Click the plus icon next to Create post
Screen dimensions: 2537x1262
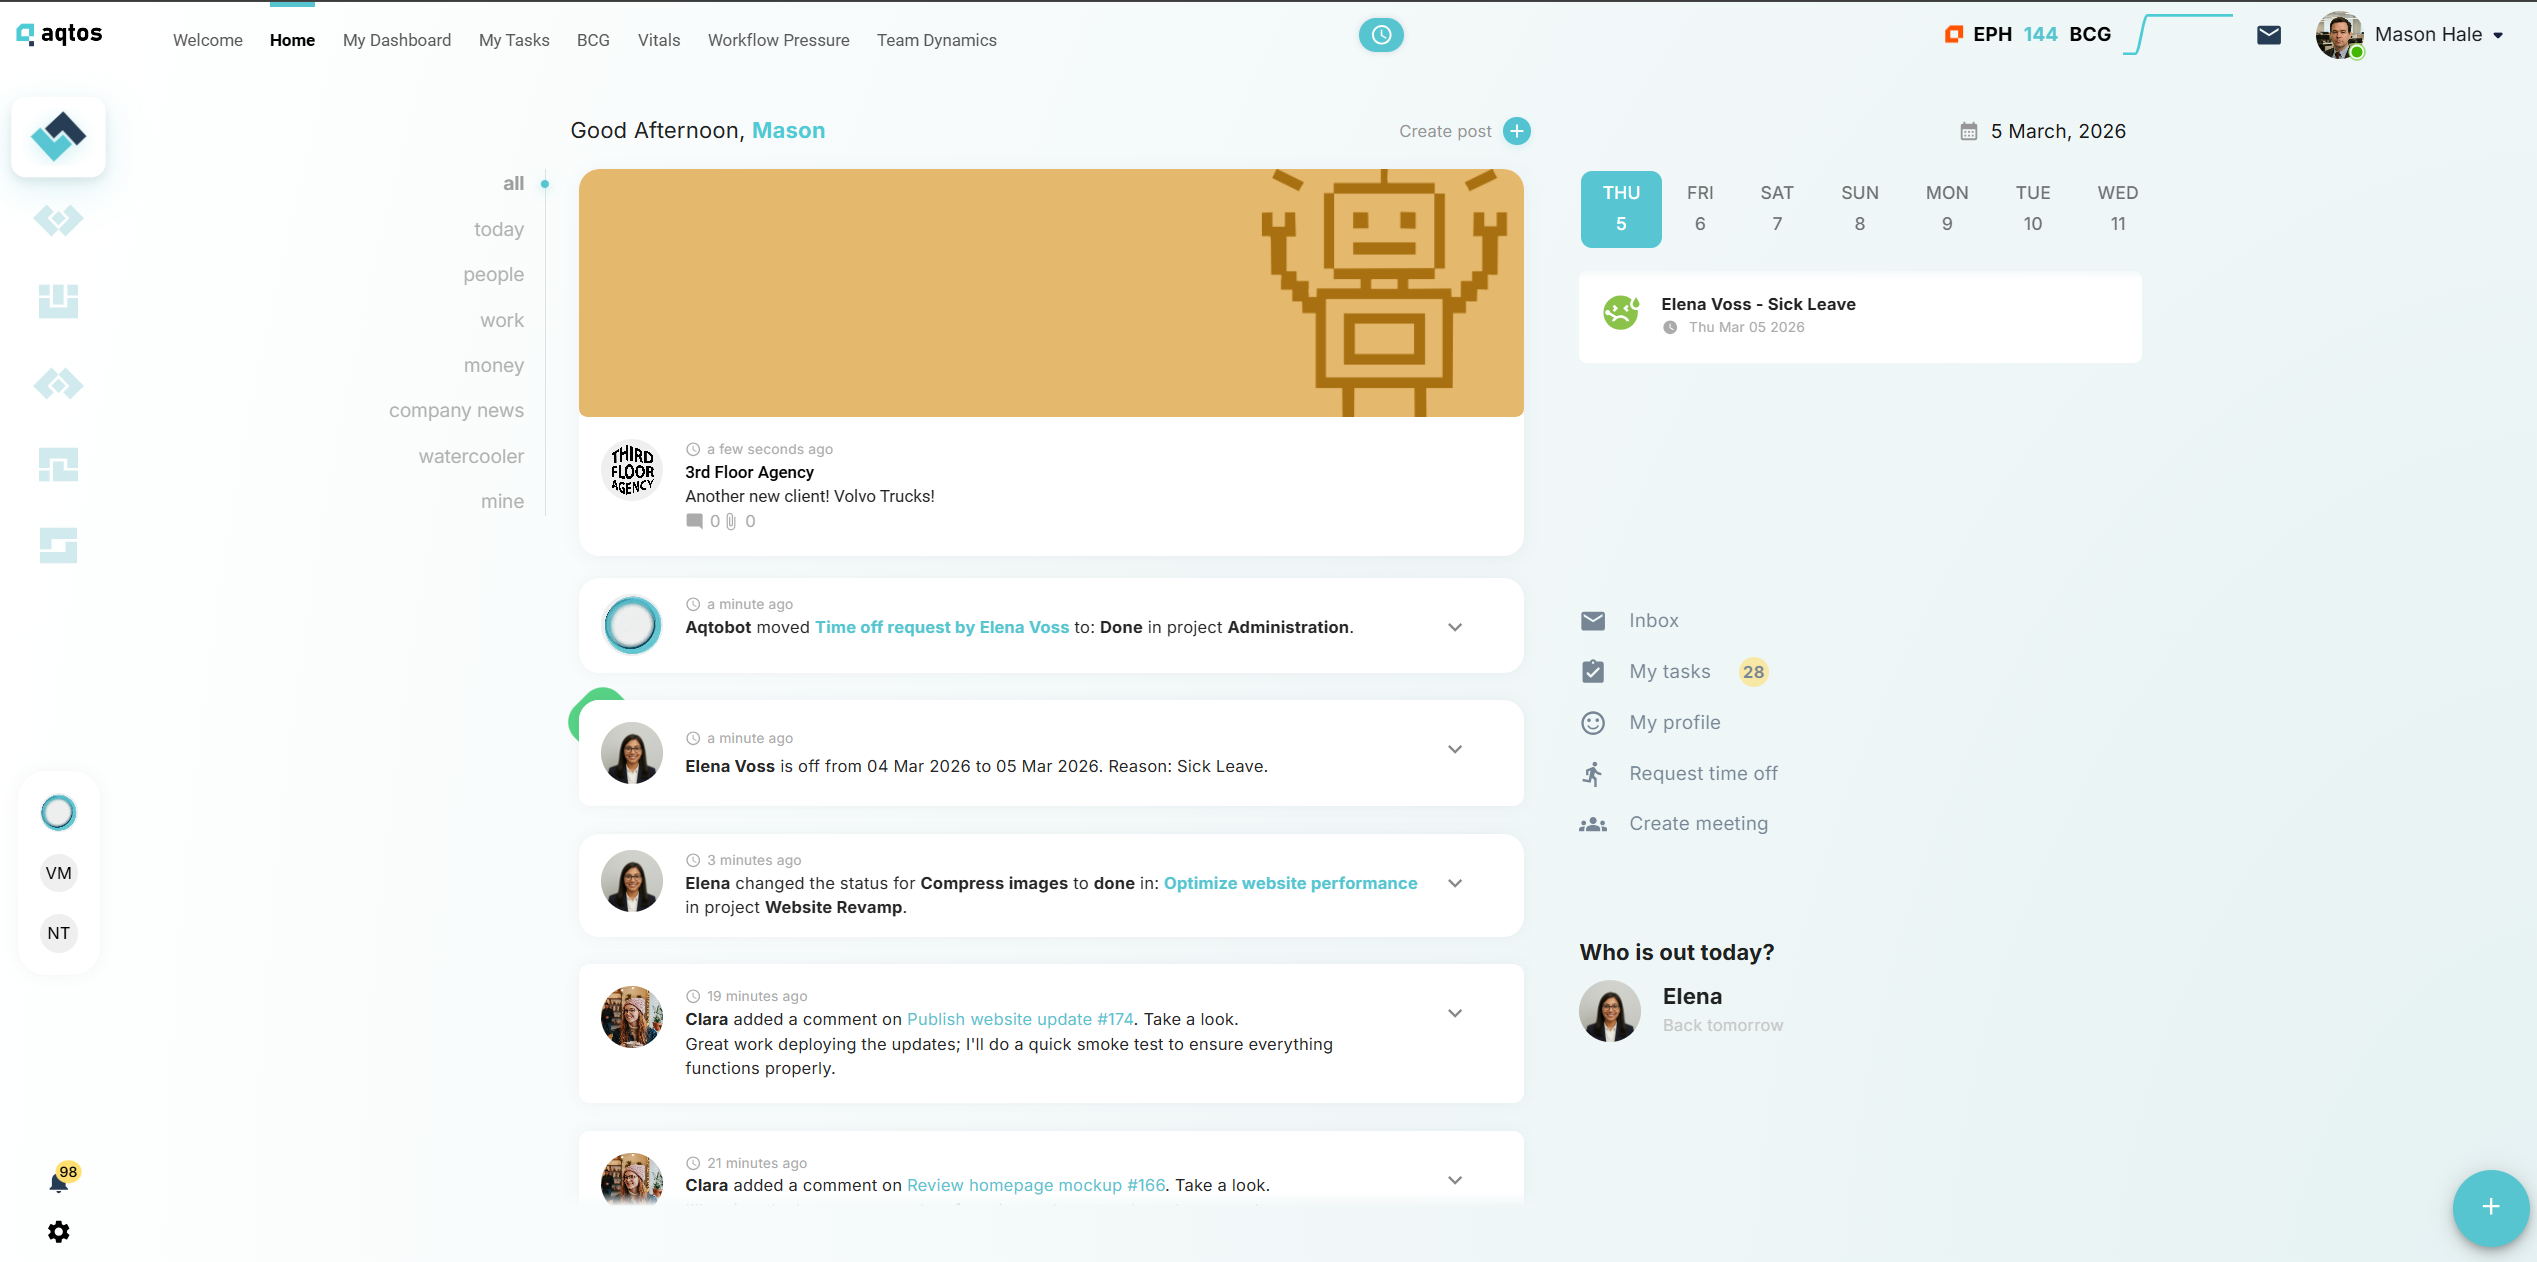[1517, 131]
